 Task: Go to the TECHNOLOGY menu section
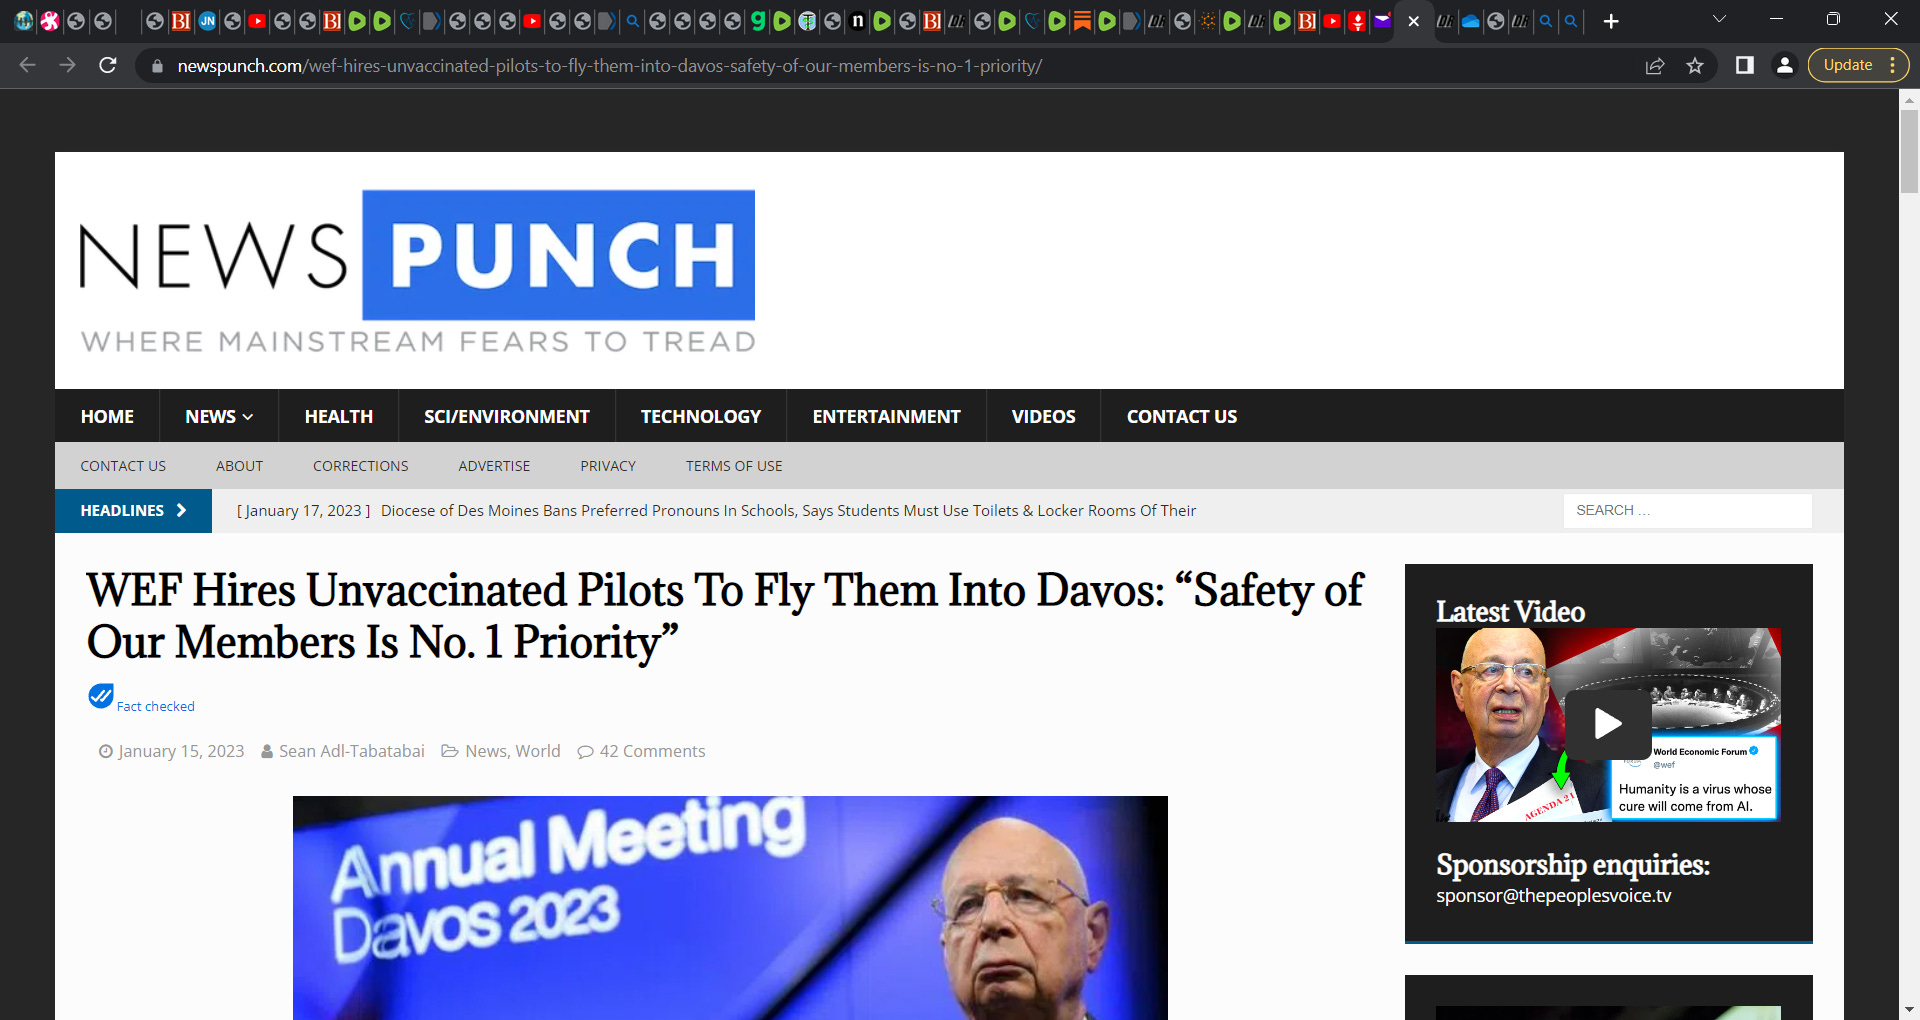701,416
